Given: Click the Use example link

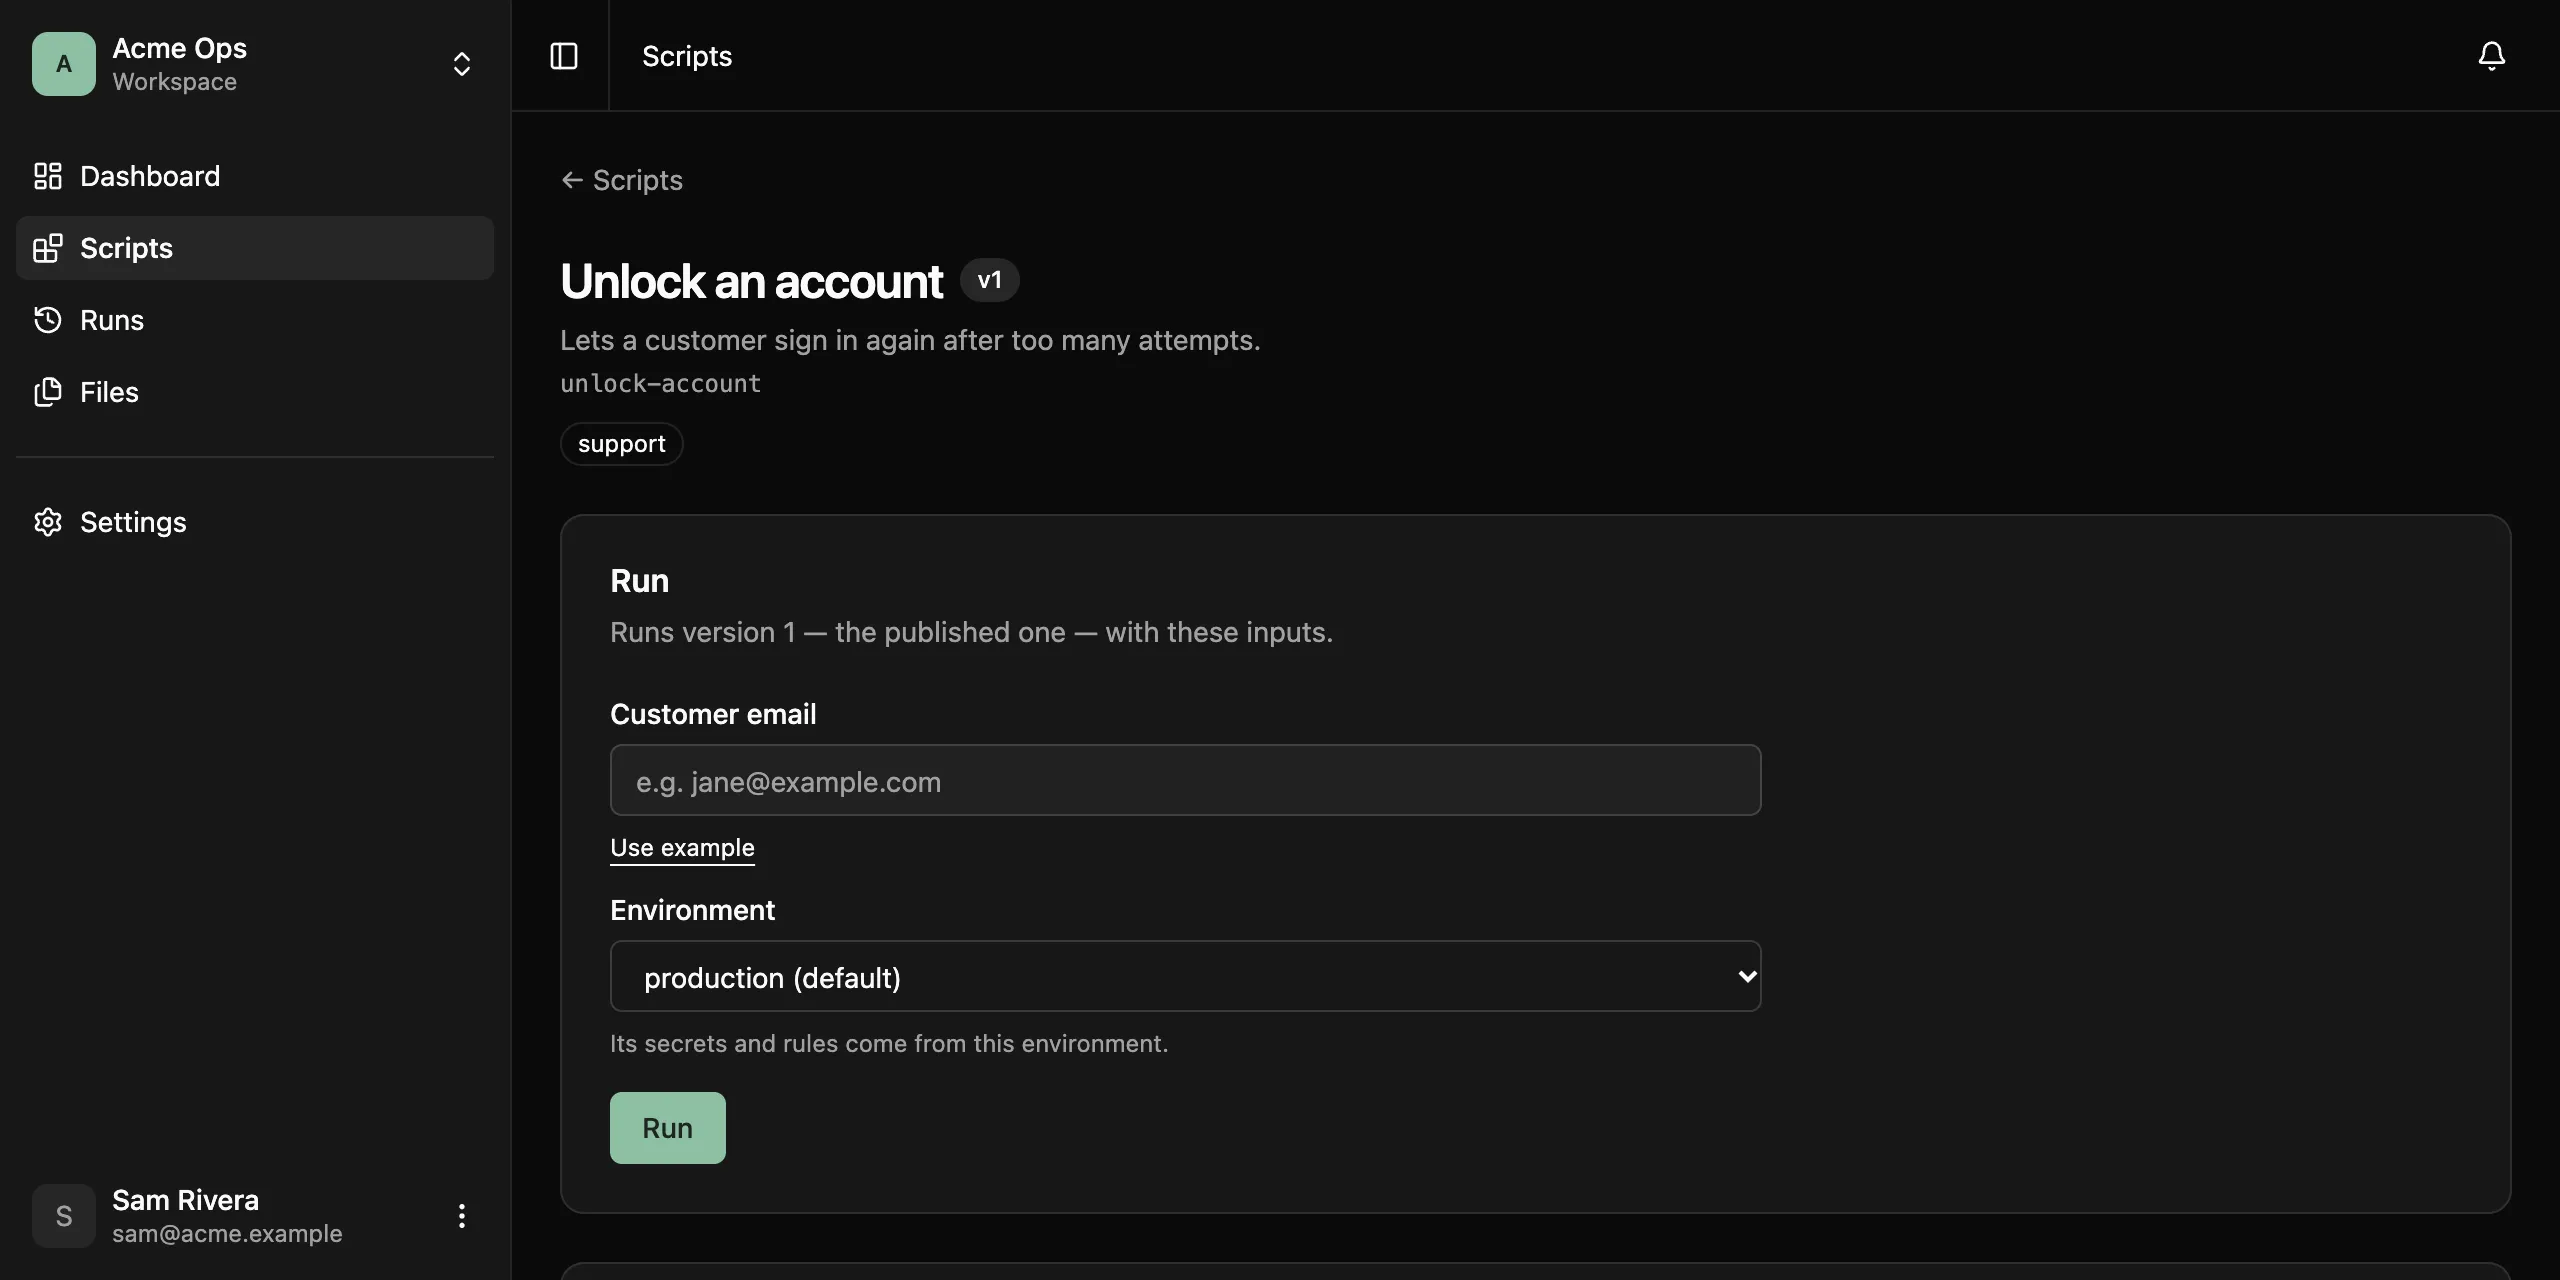Looking at the screenshot, I should (x=682, y=848).
